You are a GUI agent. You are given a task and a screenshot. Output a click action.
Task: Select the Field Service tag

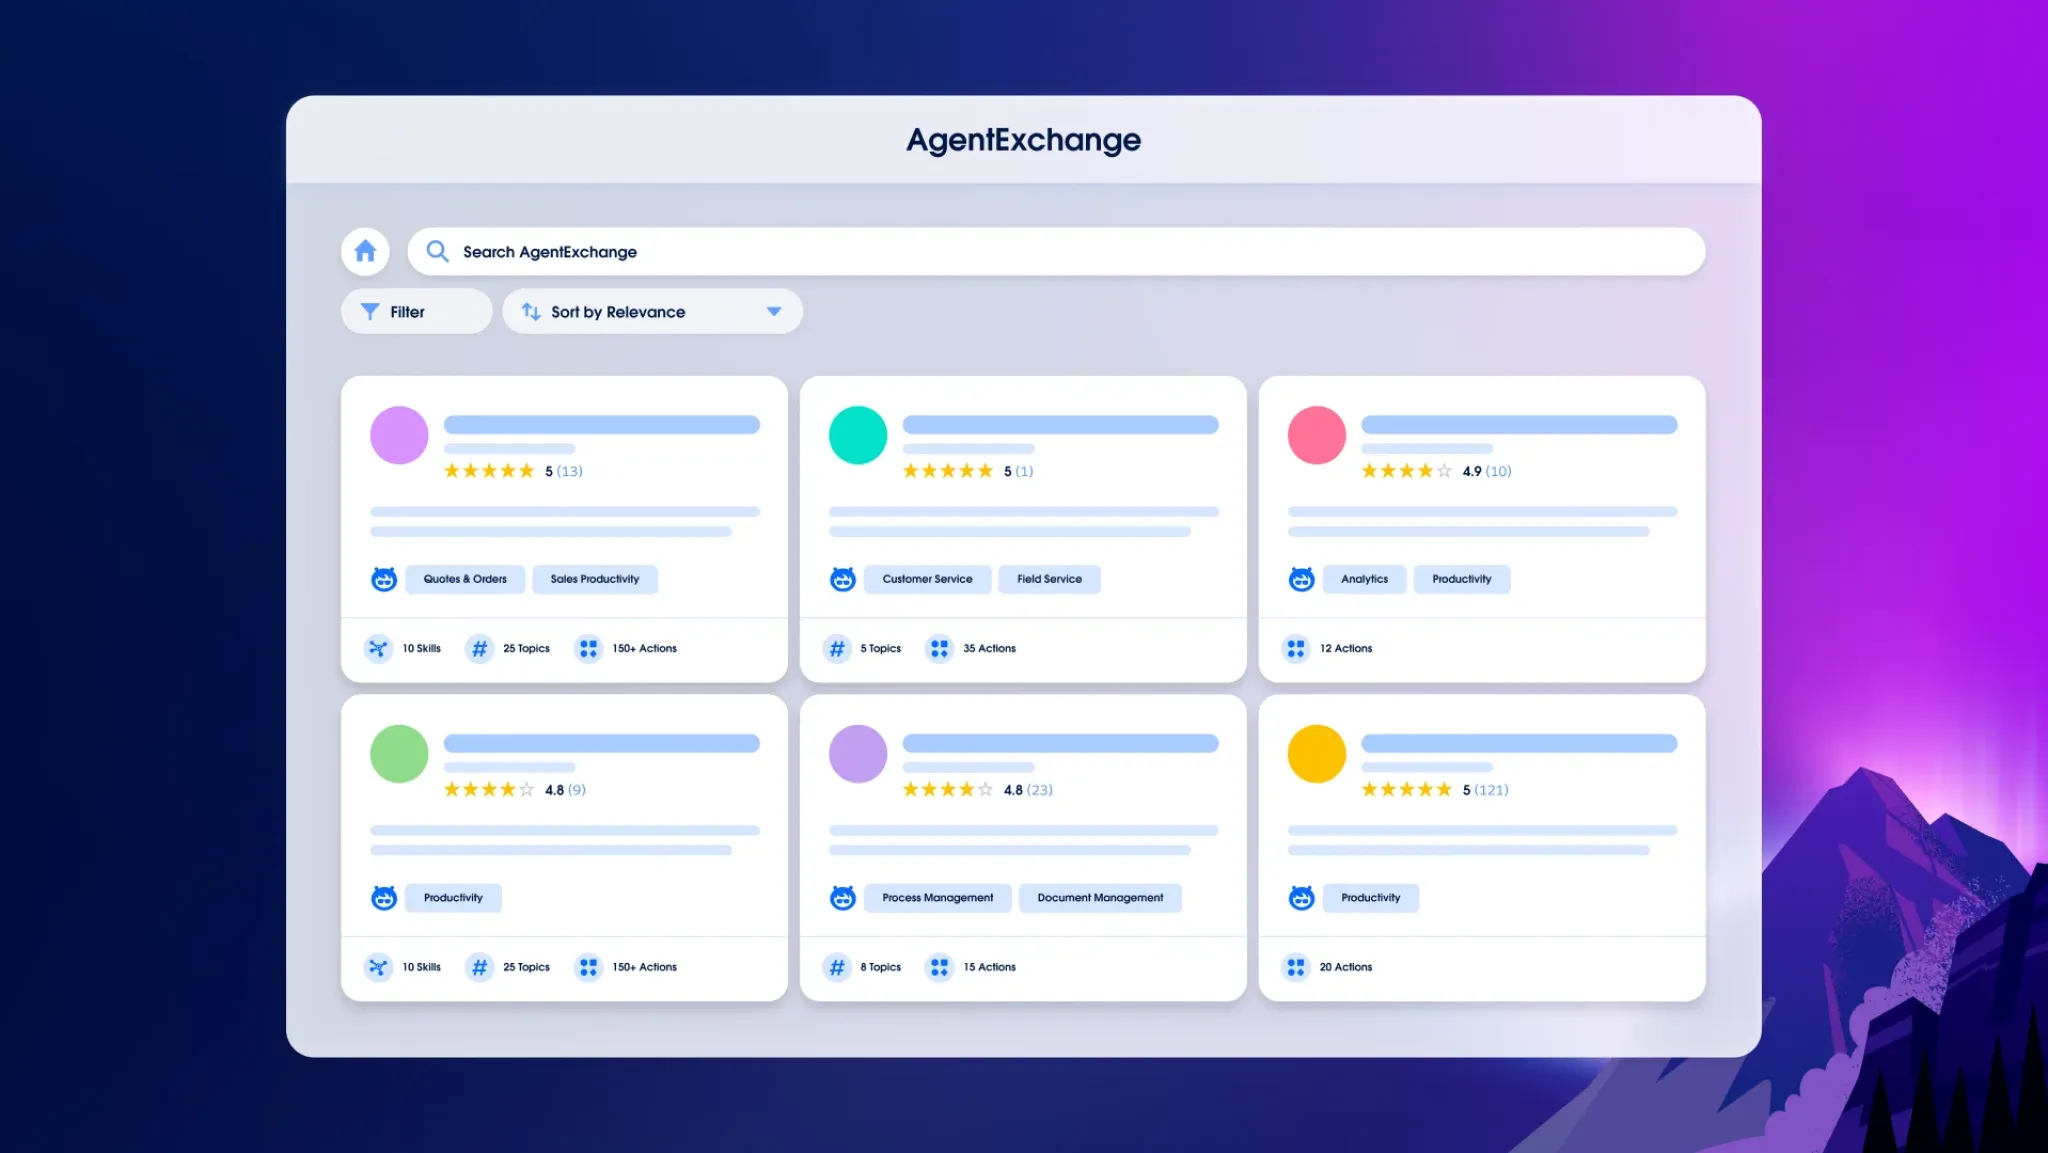point(1049,579)
